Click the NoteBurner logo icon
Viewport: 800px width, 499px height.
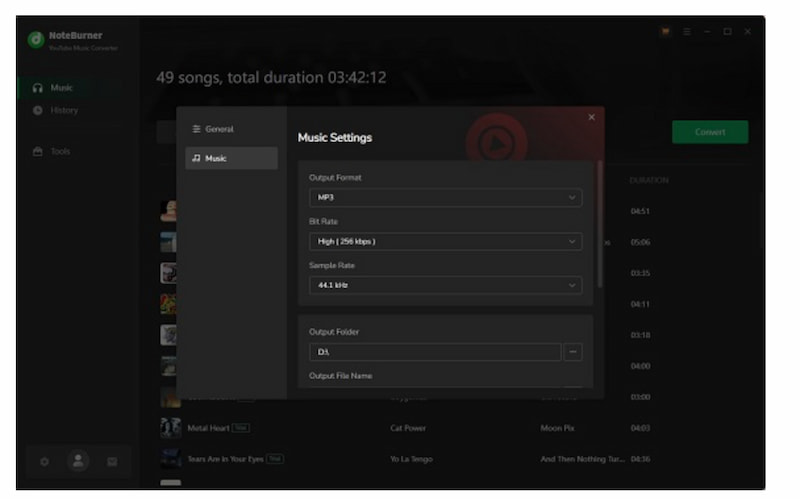click(x=36, y=39)
